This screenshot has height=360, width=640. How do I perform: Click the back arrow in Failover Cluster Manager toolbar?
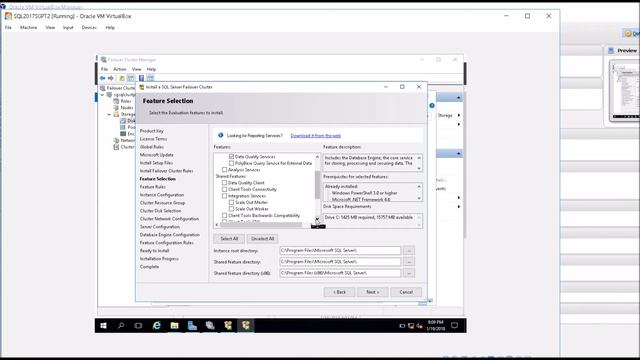pos(102,78)
